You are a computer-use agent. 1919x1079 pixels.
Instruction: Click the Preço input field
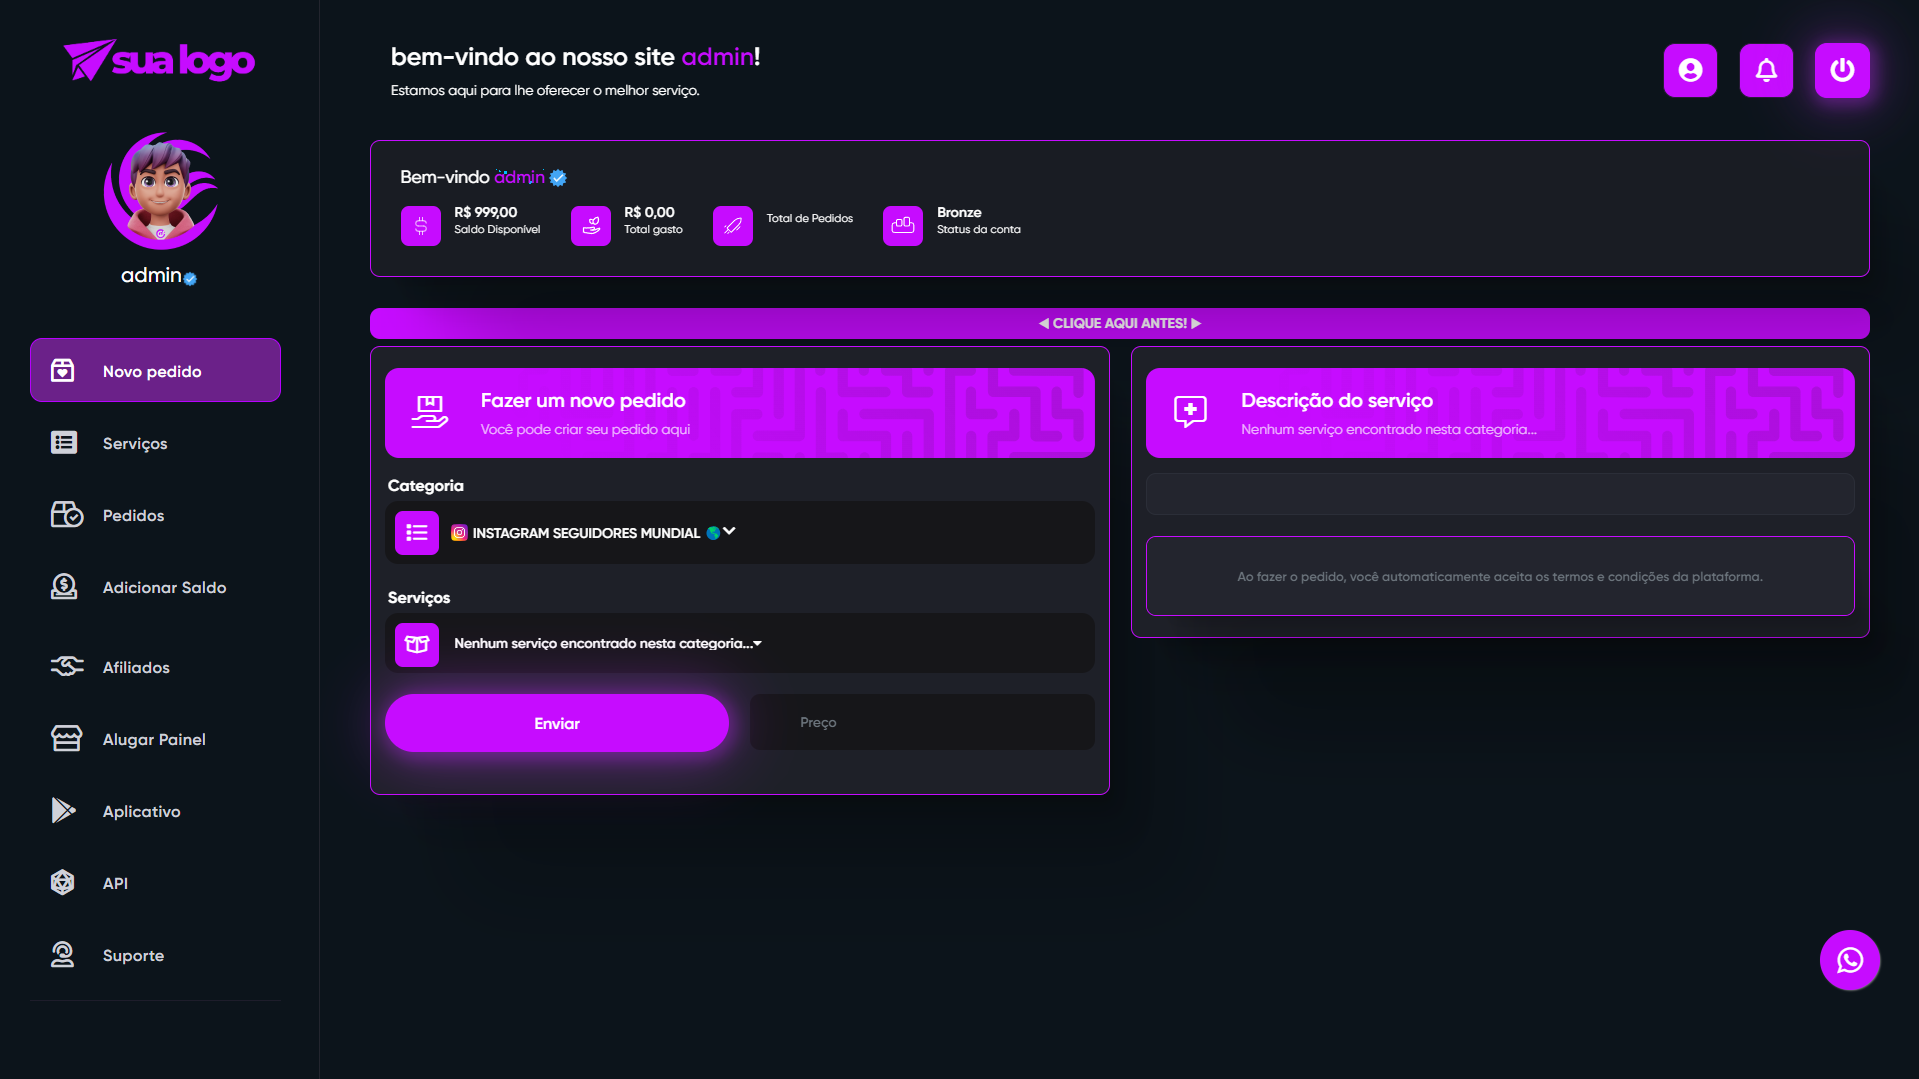pos(921,722)
